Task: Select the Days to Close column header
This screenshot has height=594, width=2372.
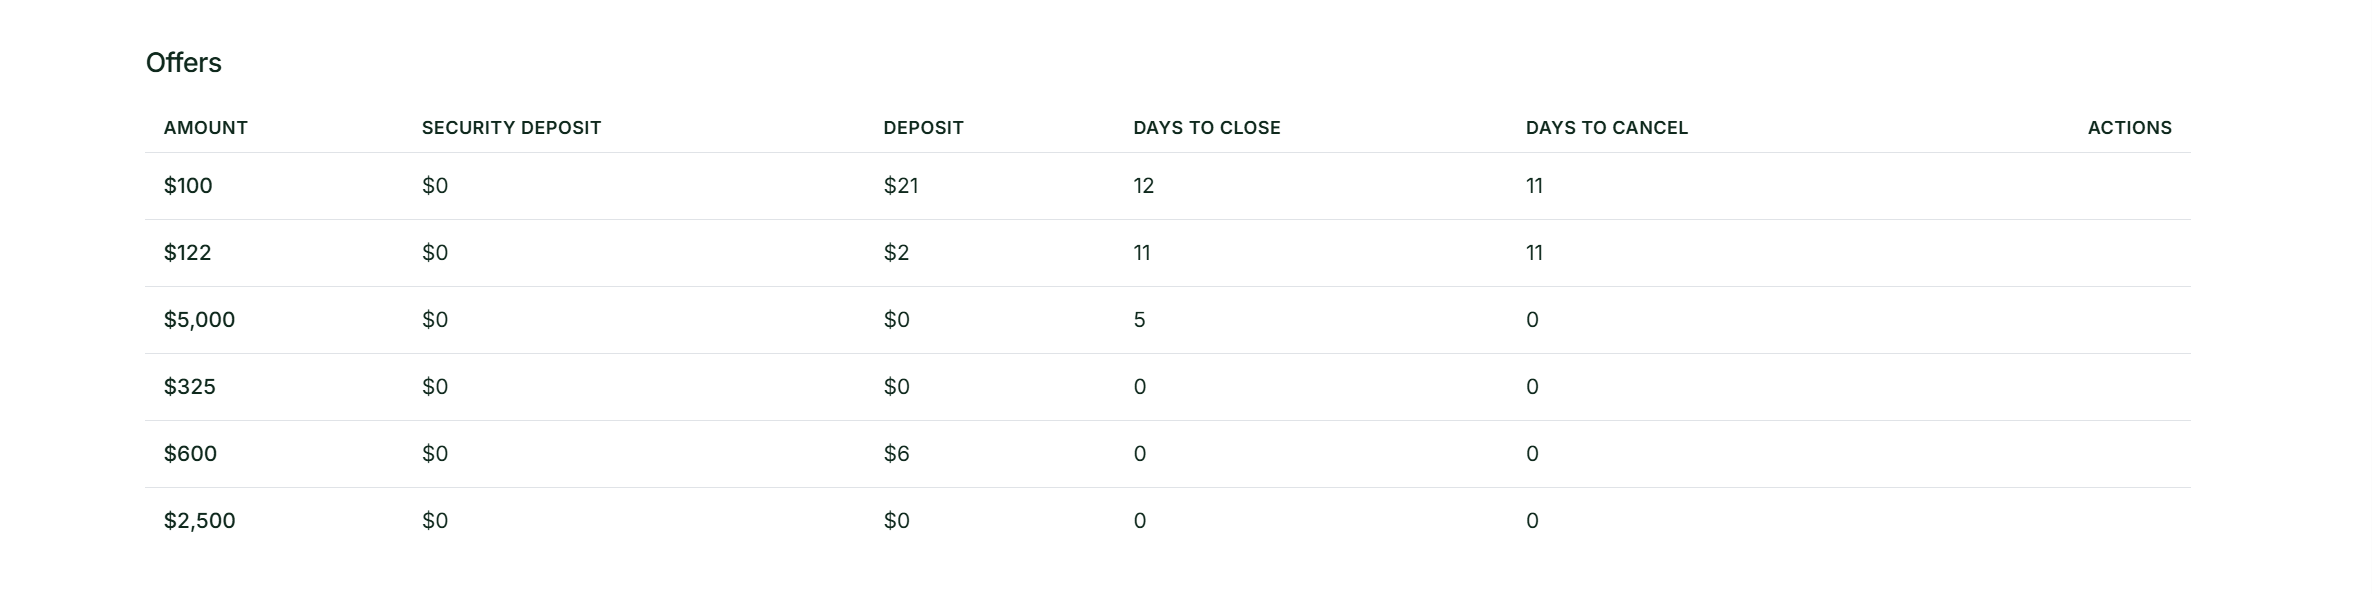Action: [1206, 128]
